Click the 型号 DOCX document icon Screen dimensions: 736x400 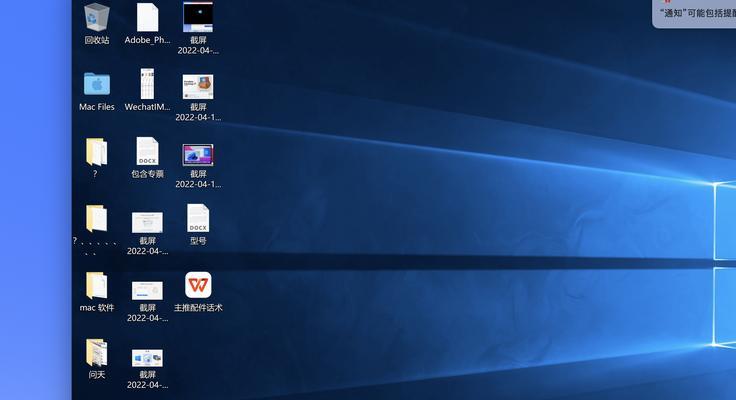tap(198, 218)
